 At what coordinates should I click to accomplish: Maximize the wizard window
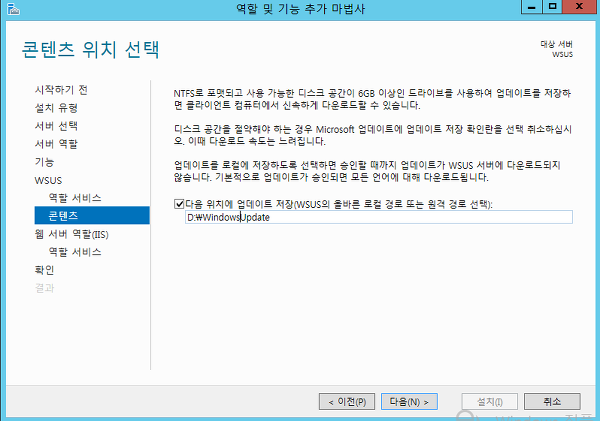pos(552,7)
